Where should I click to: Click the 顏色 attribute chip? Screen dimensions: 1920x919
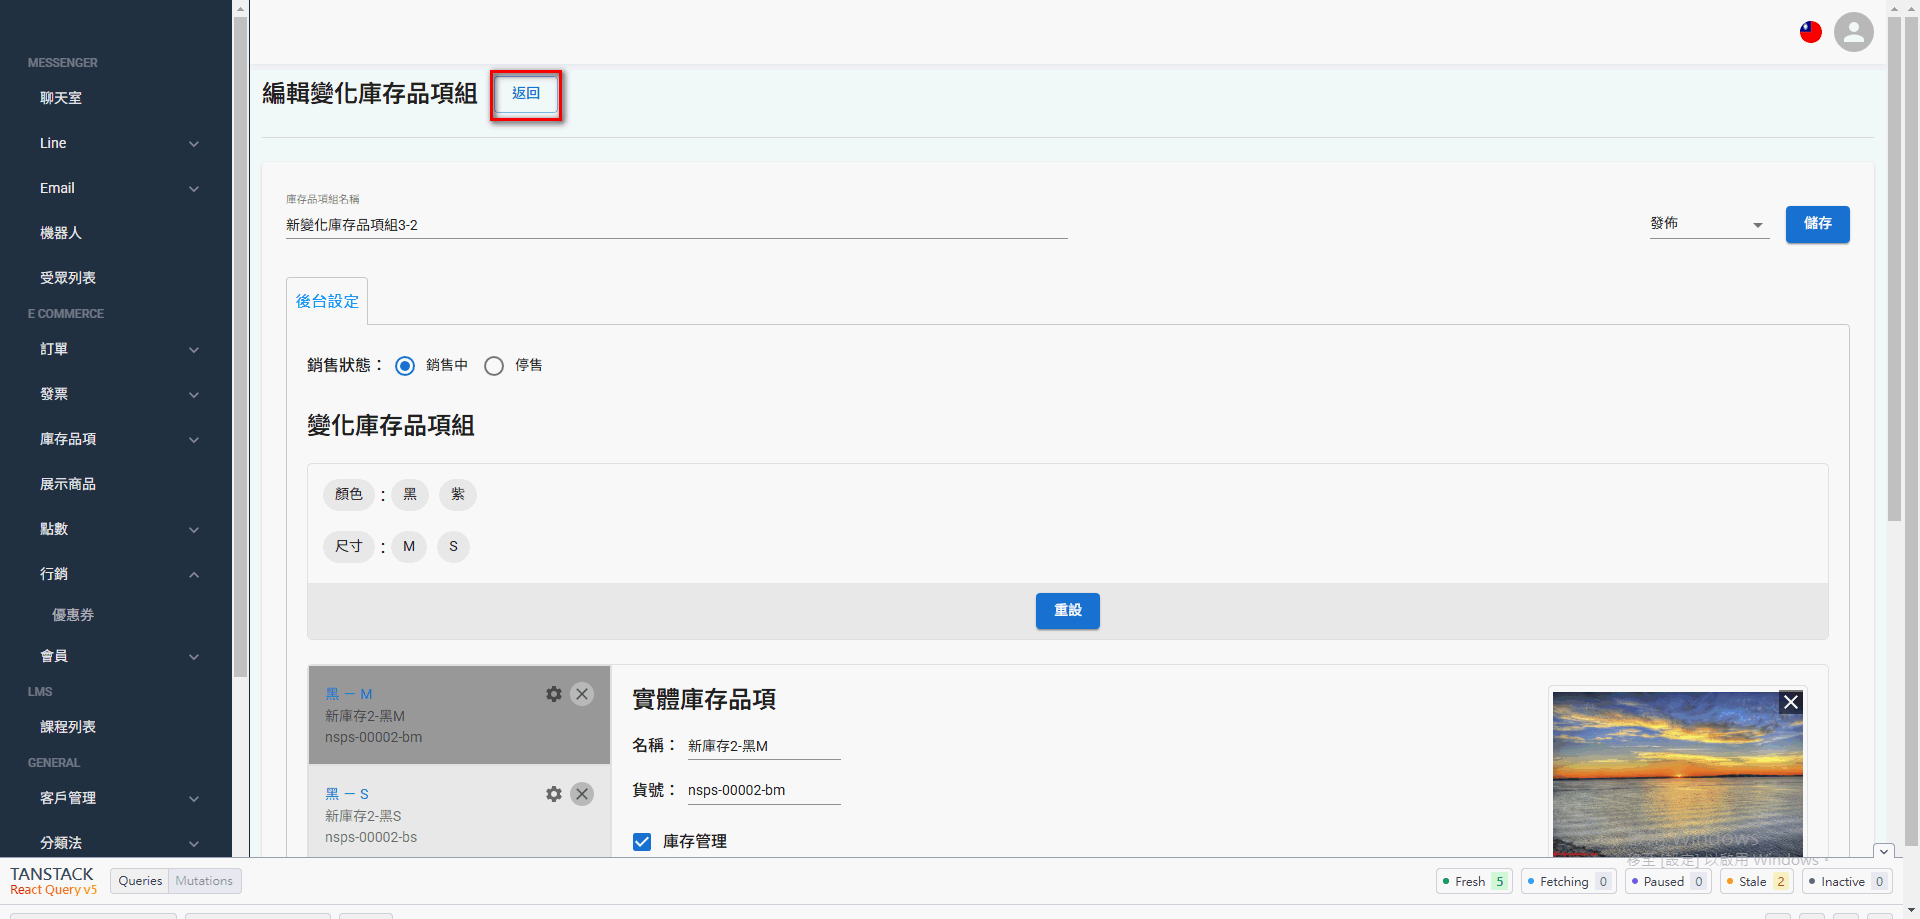click(x=349, y=495)
